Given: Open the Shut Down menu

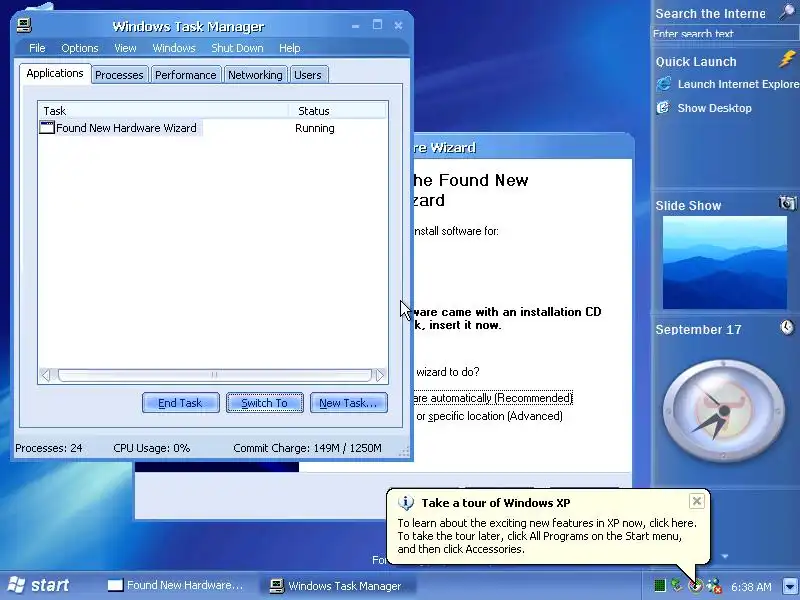Looking at the screenshot, I should [x=237, y=48].
